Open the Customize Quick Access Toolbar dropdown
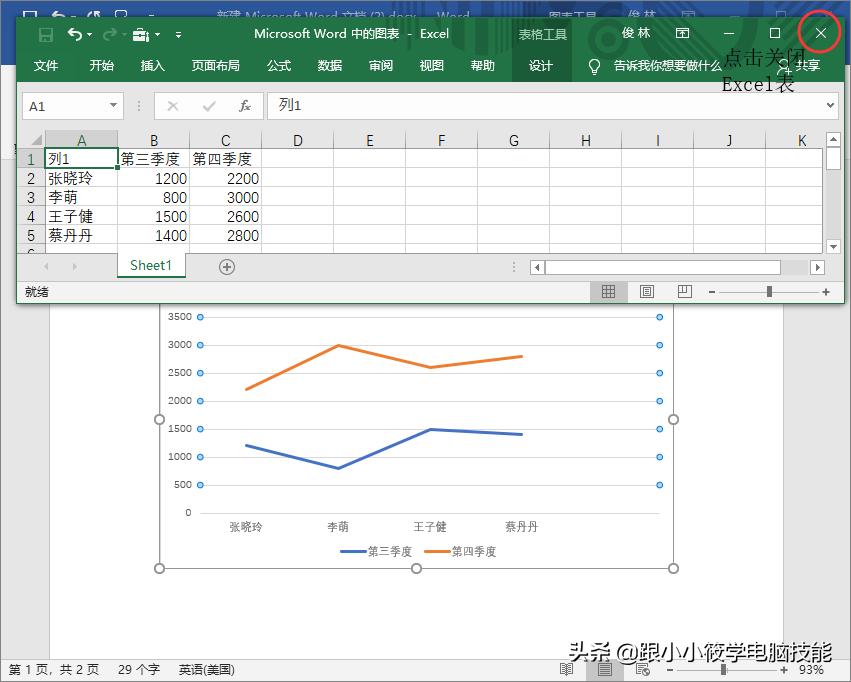 [x=178, y=34]
